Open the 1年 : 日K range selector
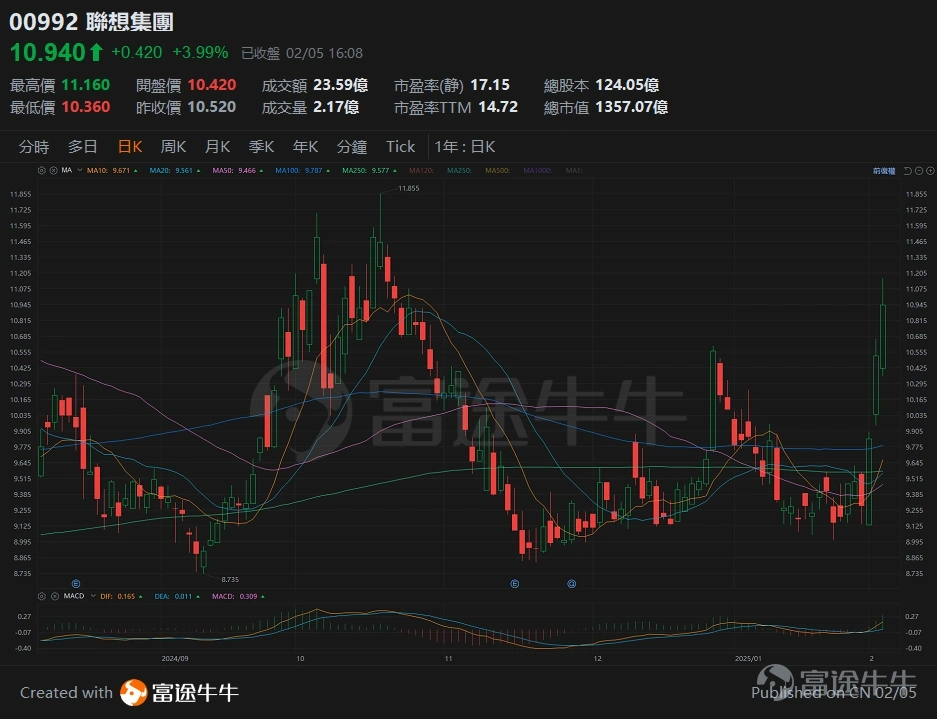 (x=464, y=146)
